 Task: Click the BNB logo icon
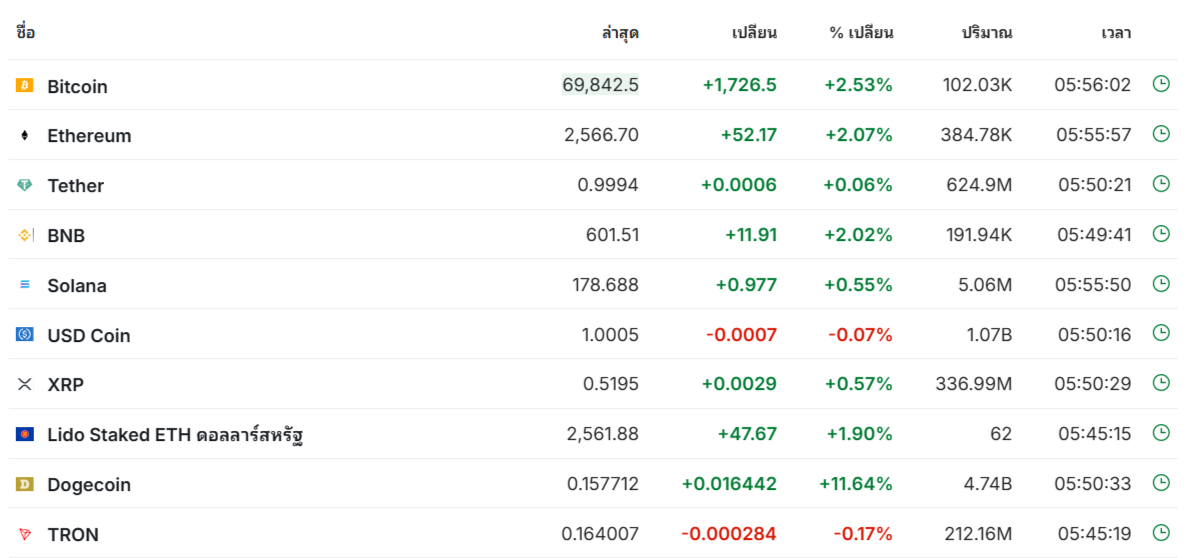click(x=24, y=235)
